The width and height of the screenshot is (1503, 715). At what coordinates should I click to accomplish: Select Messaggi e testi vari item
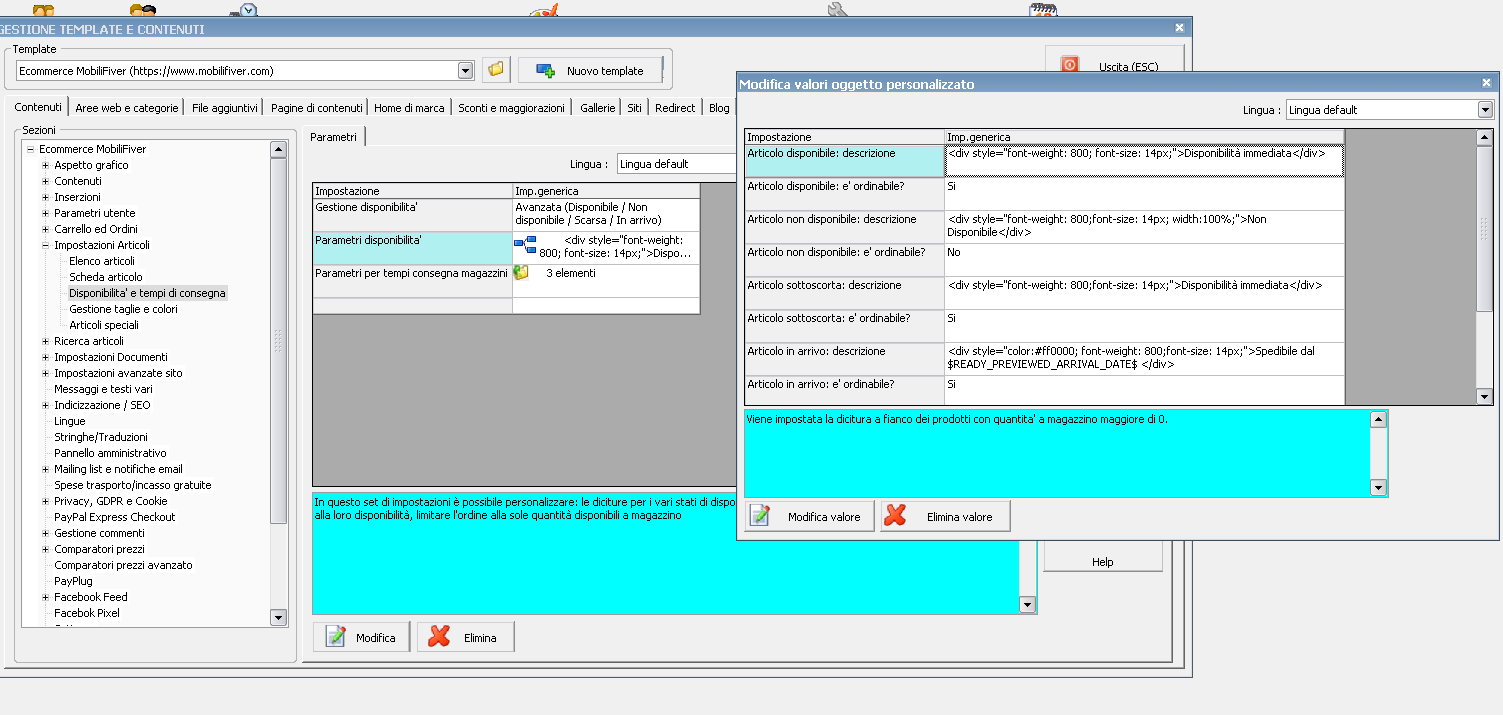click(103, 389)
